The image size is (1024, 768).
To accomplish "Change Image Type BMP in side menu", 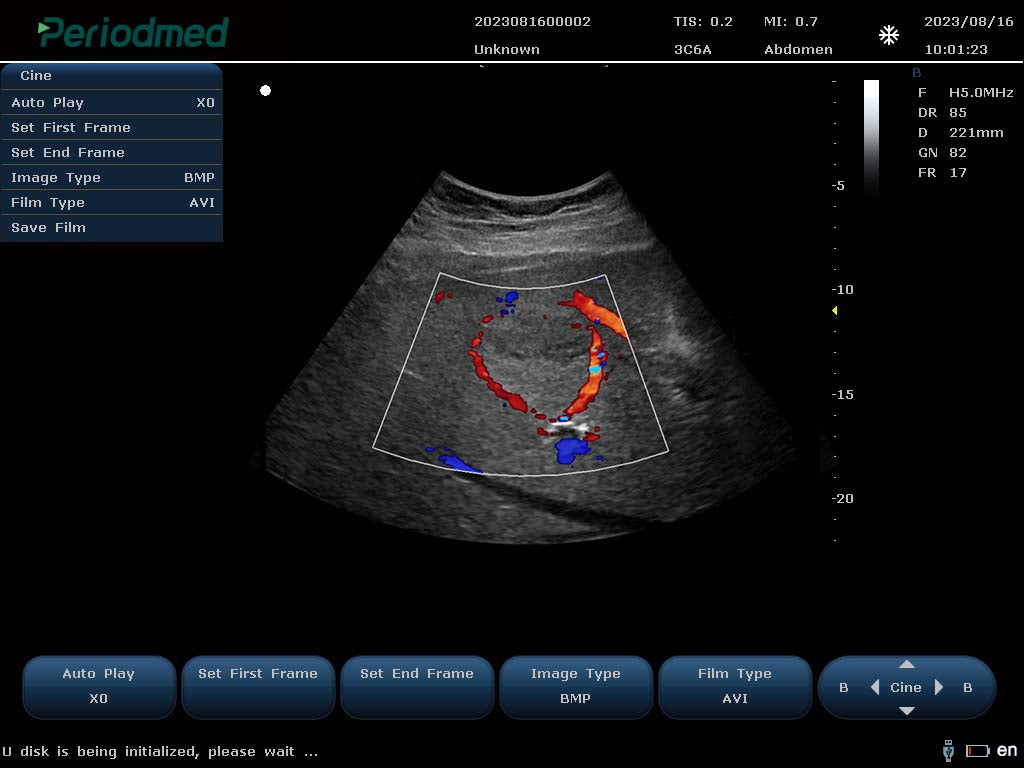I will coord(111,178).
